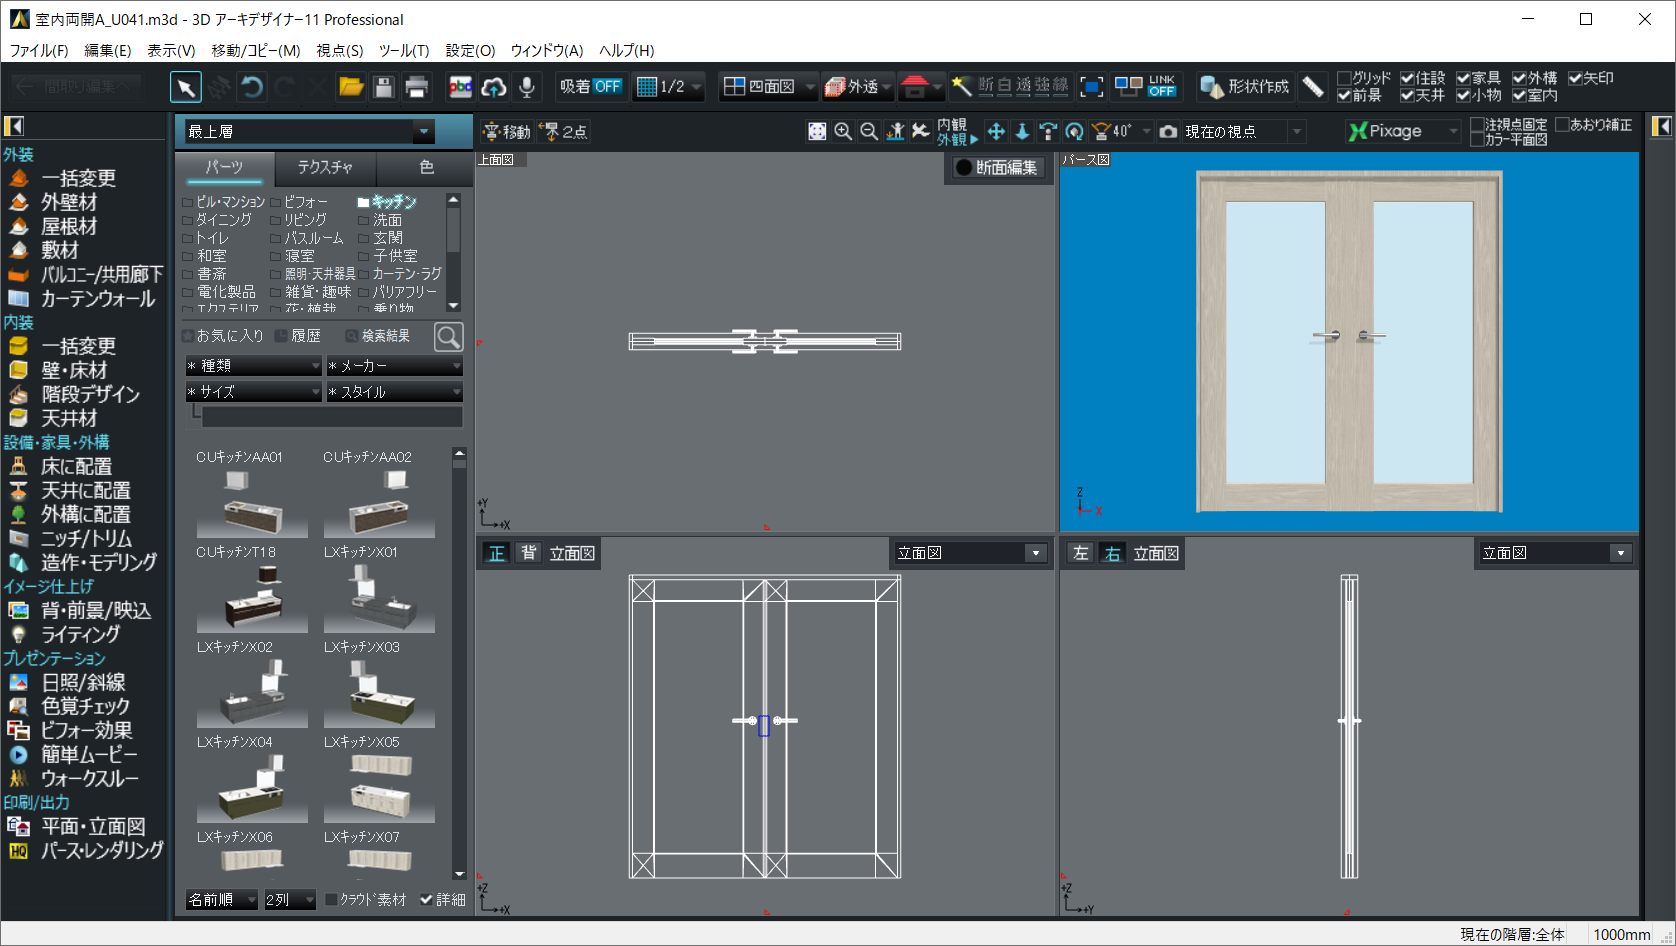
Task: Click the camera icon beside viewpoint dropdown
Action: click(1168, 132)
